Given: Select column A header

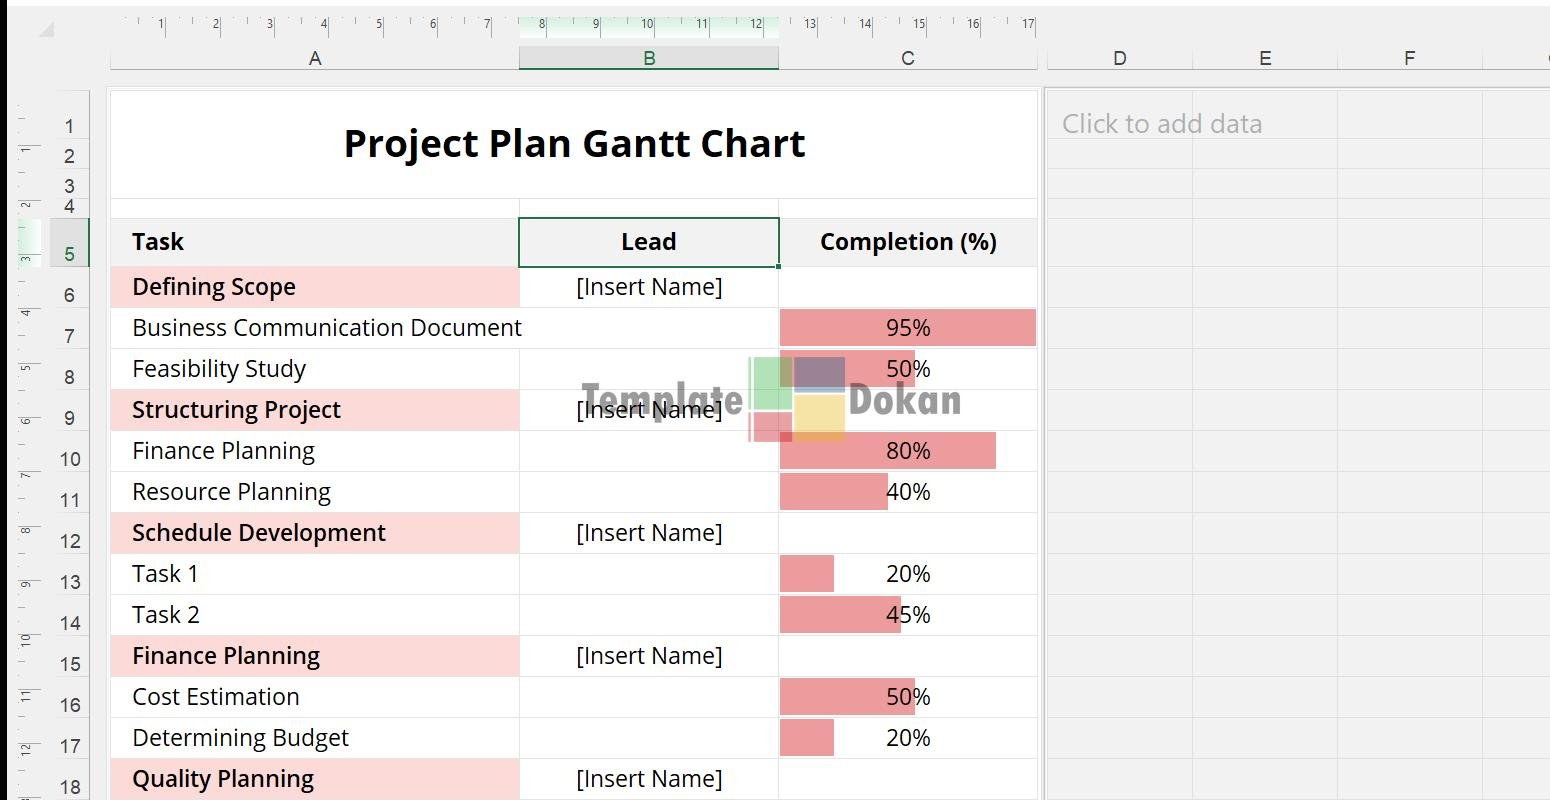Looking at the screenshot, I should tap(314, 59).
